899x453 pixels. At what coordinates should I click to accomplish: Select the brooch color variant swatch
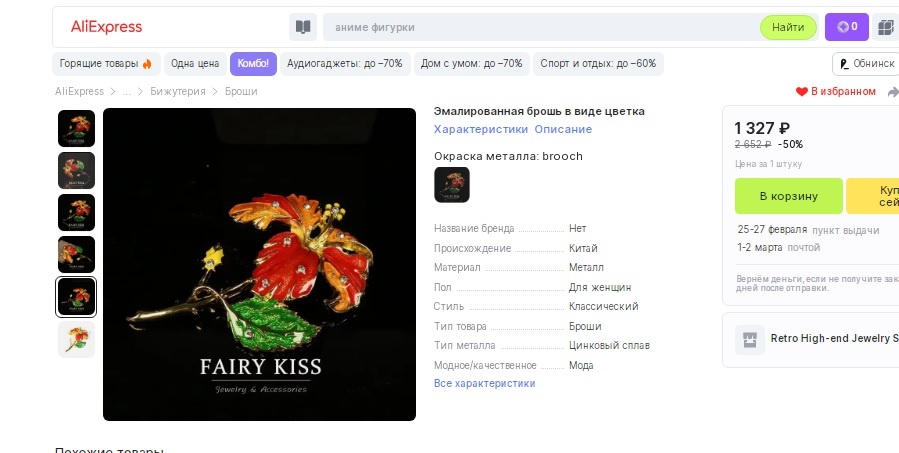[x=452, y=185]
